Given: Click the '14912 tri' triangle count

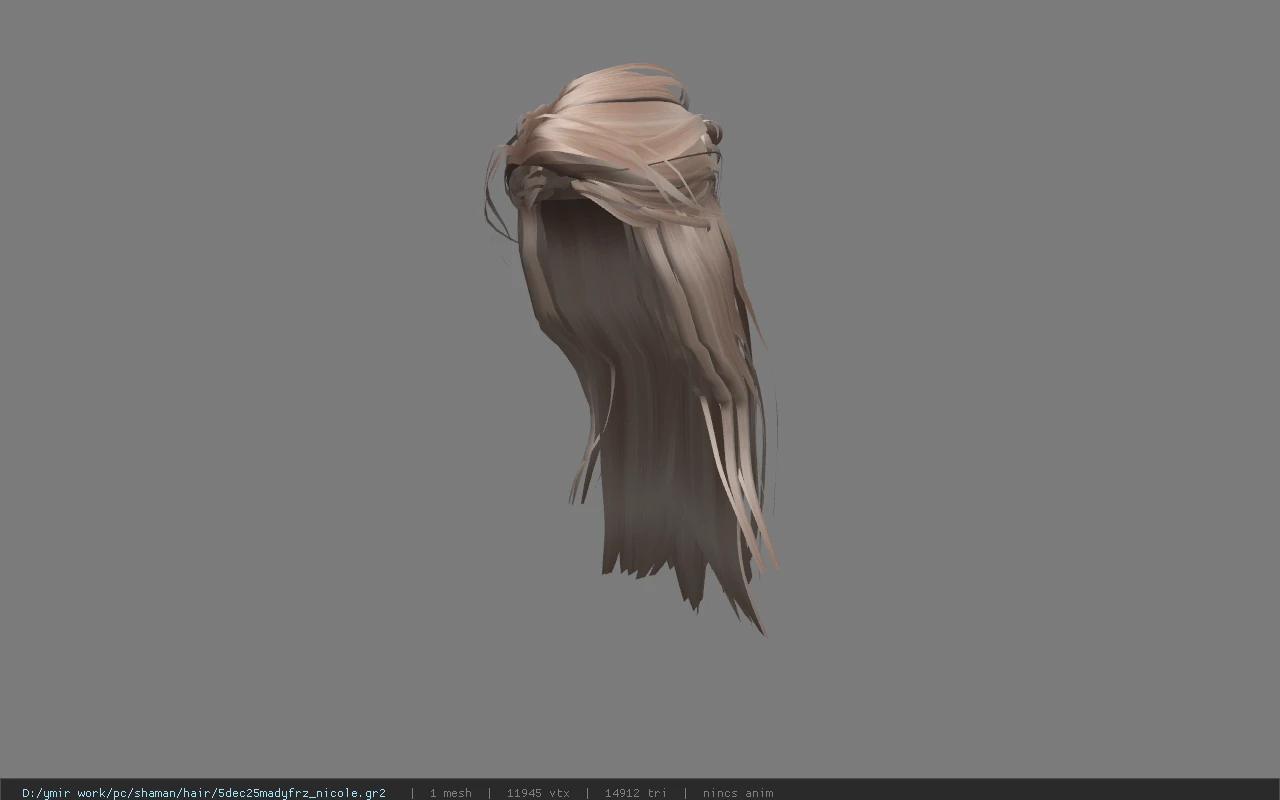Looking at the screenshot, I should click(635, 793).
